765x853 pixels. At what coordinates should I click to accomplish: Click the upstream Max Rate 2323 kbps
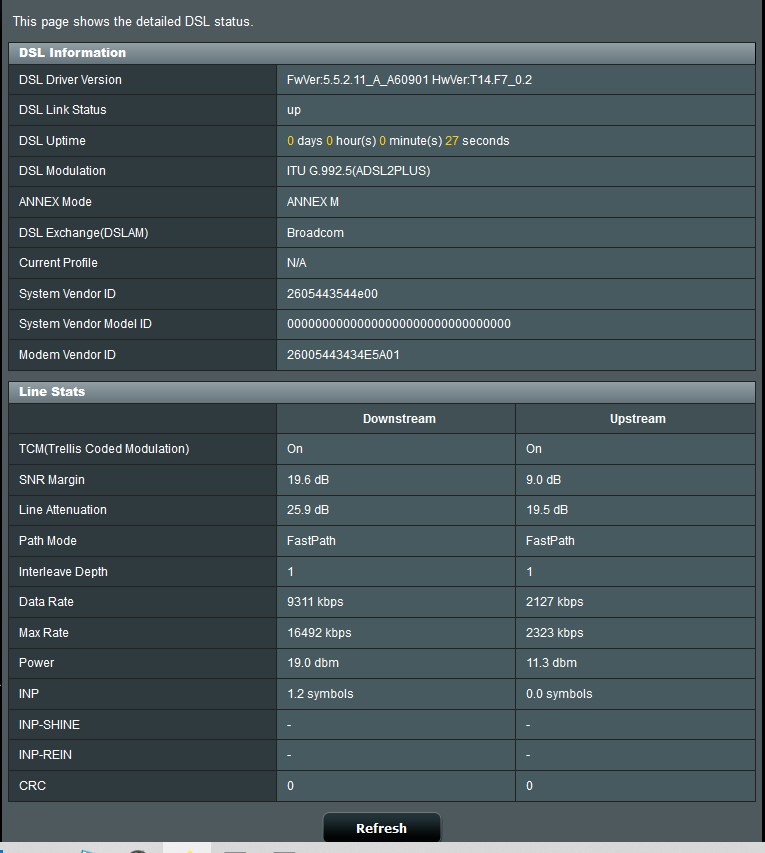[x=554, y=633]
